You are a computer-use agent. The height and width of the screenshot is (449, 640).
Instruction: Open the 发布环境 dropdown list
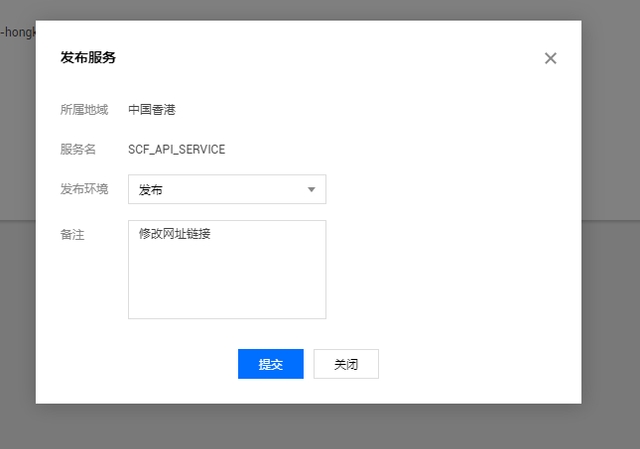click(226, 189)
